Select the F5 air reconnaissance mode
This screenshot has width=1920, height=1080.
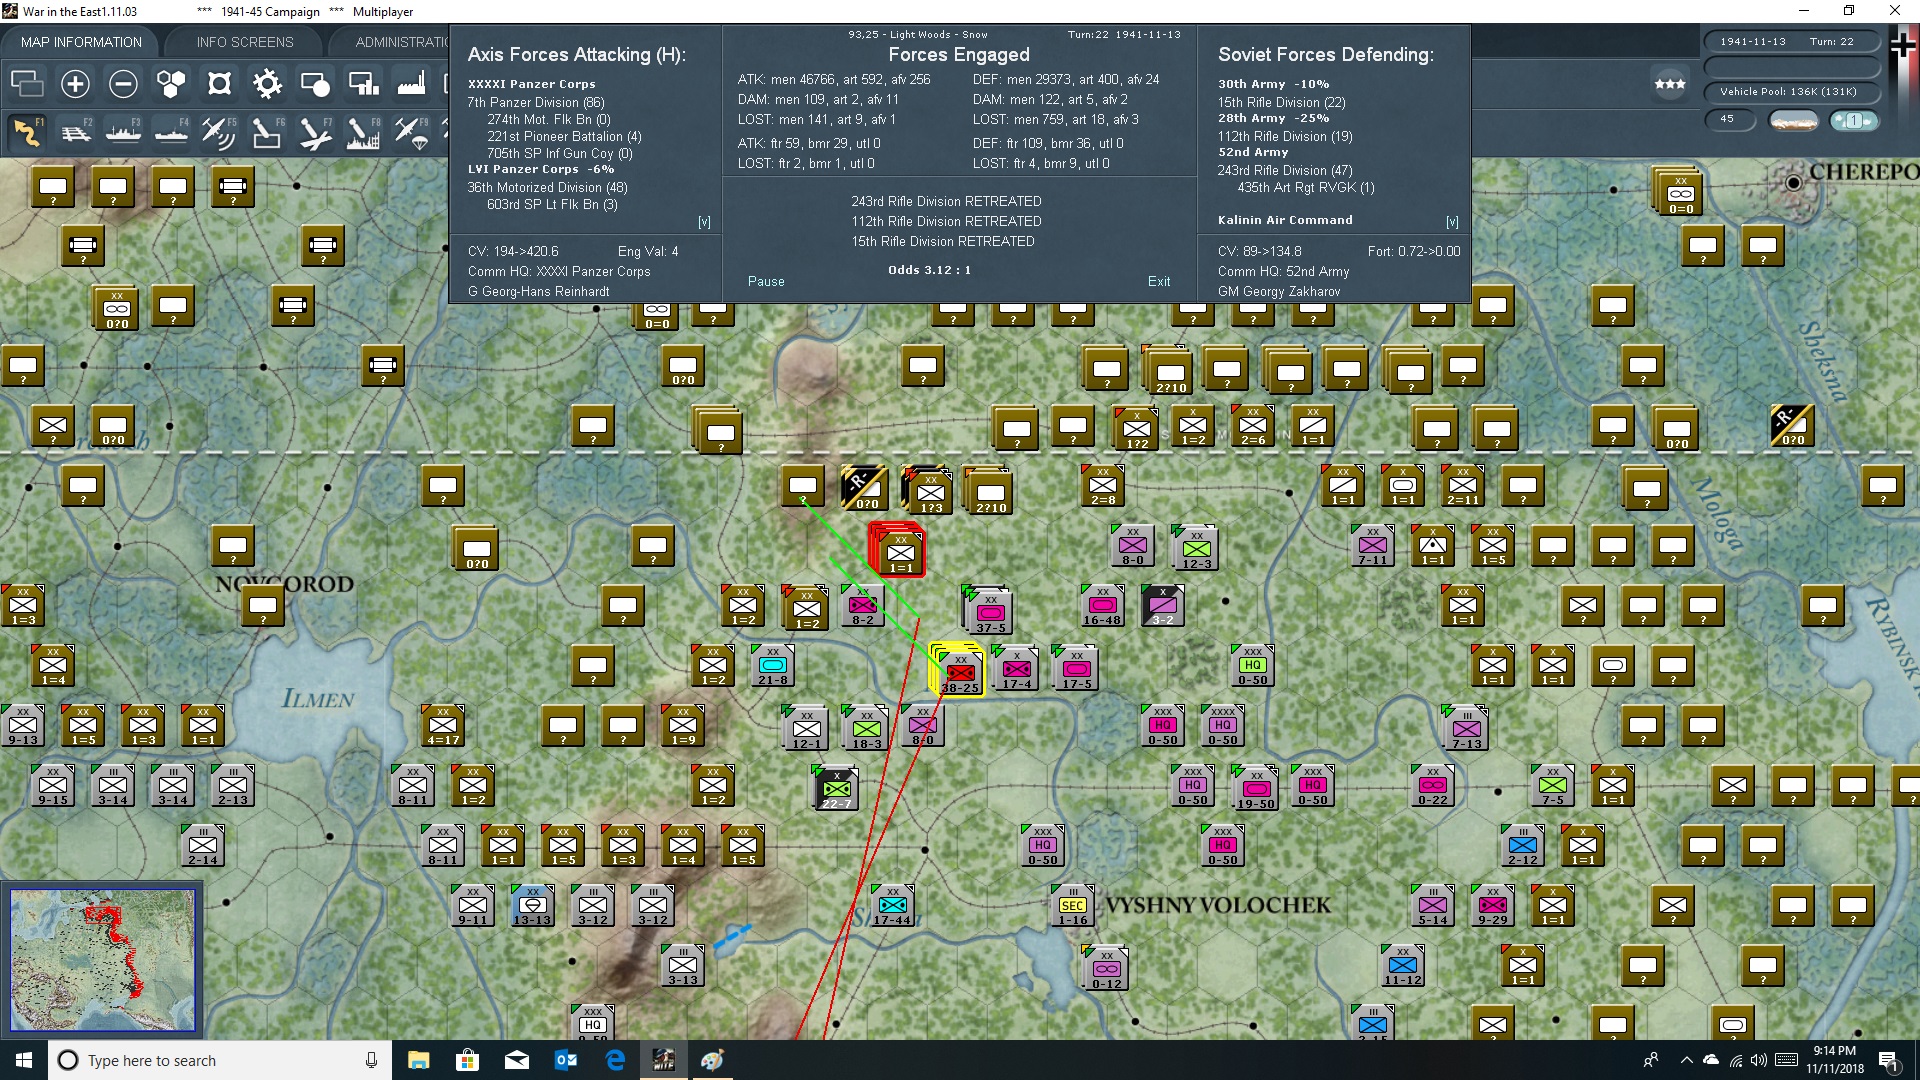219,133
